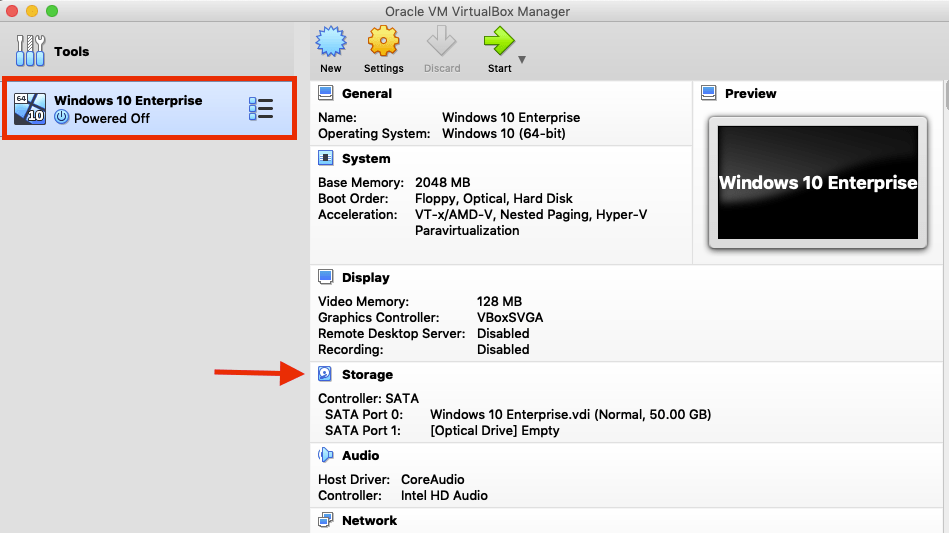Image resolution: width=949 pixels, height=533 pixels.
Task: Click the Storage disk icon
Action: tap(325, 374)
